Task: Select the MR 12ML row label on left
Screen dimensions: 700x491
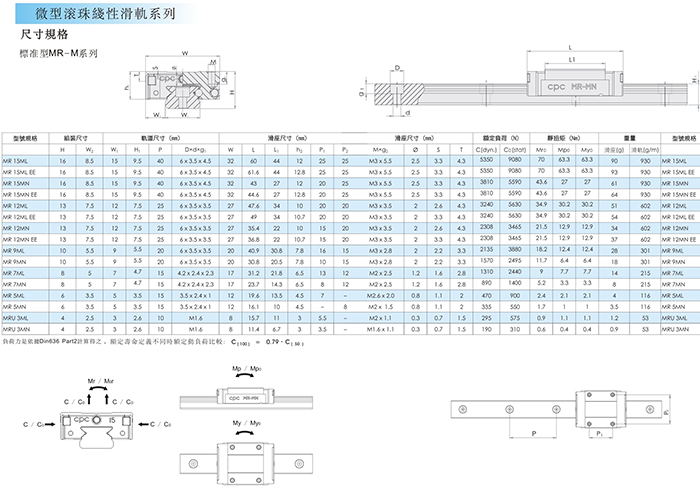Action: tap(19, 205)
